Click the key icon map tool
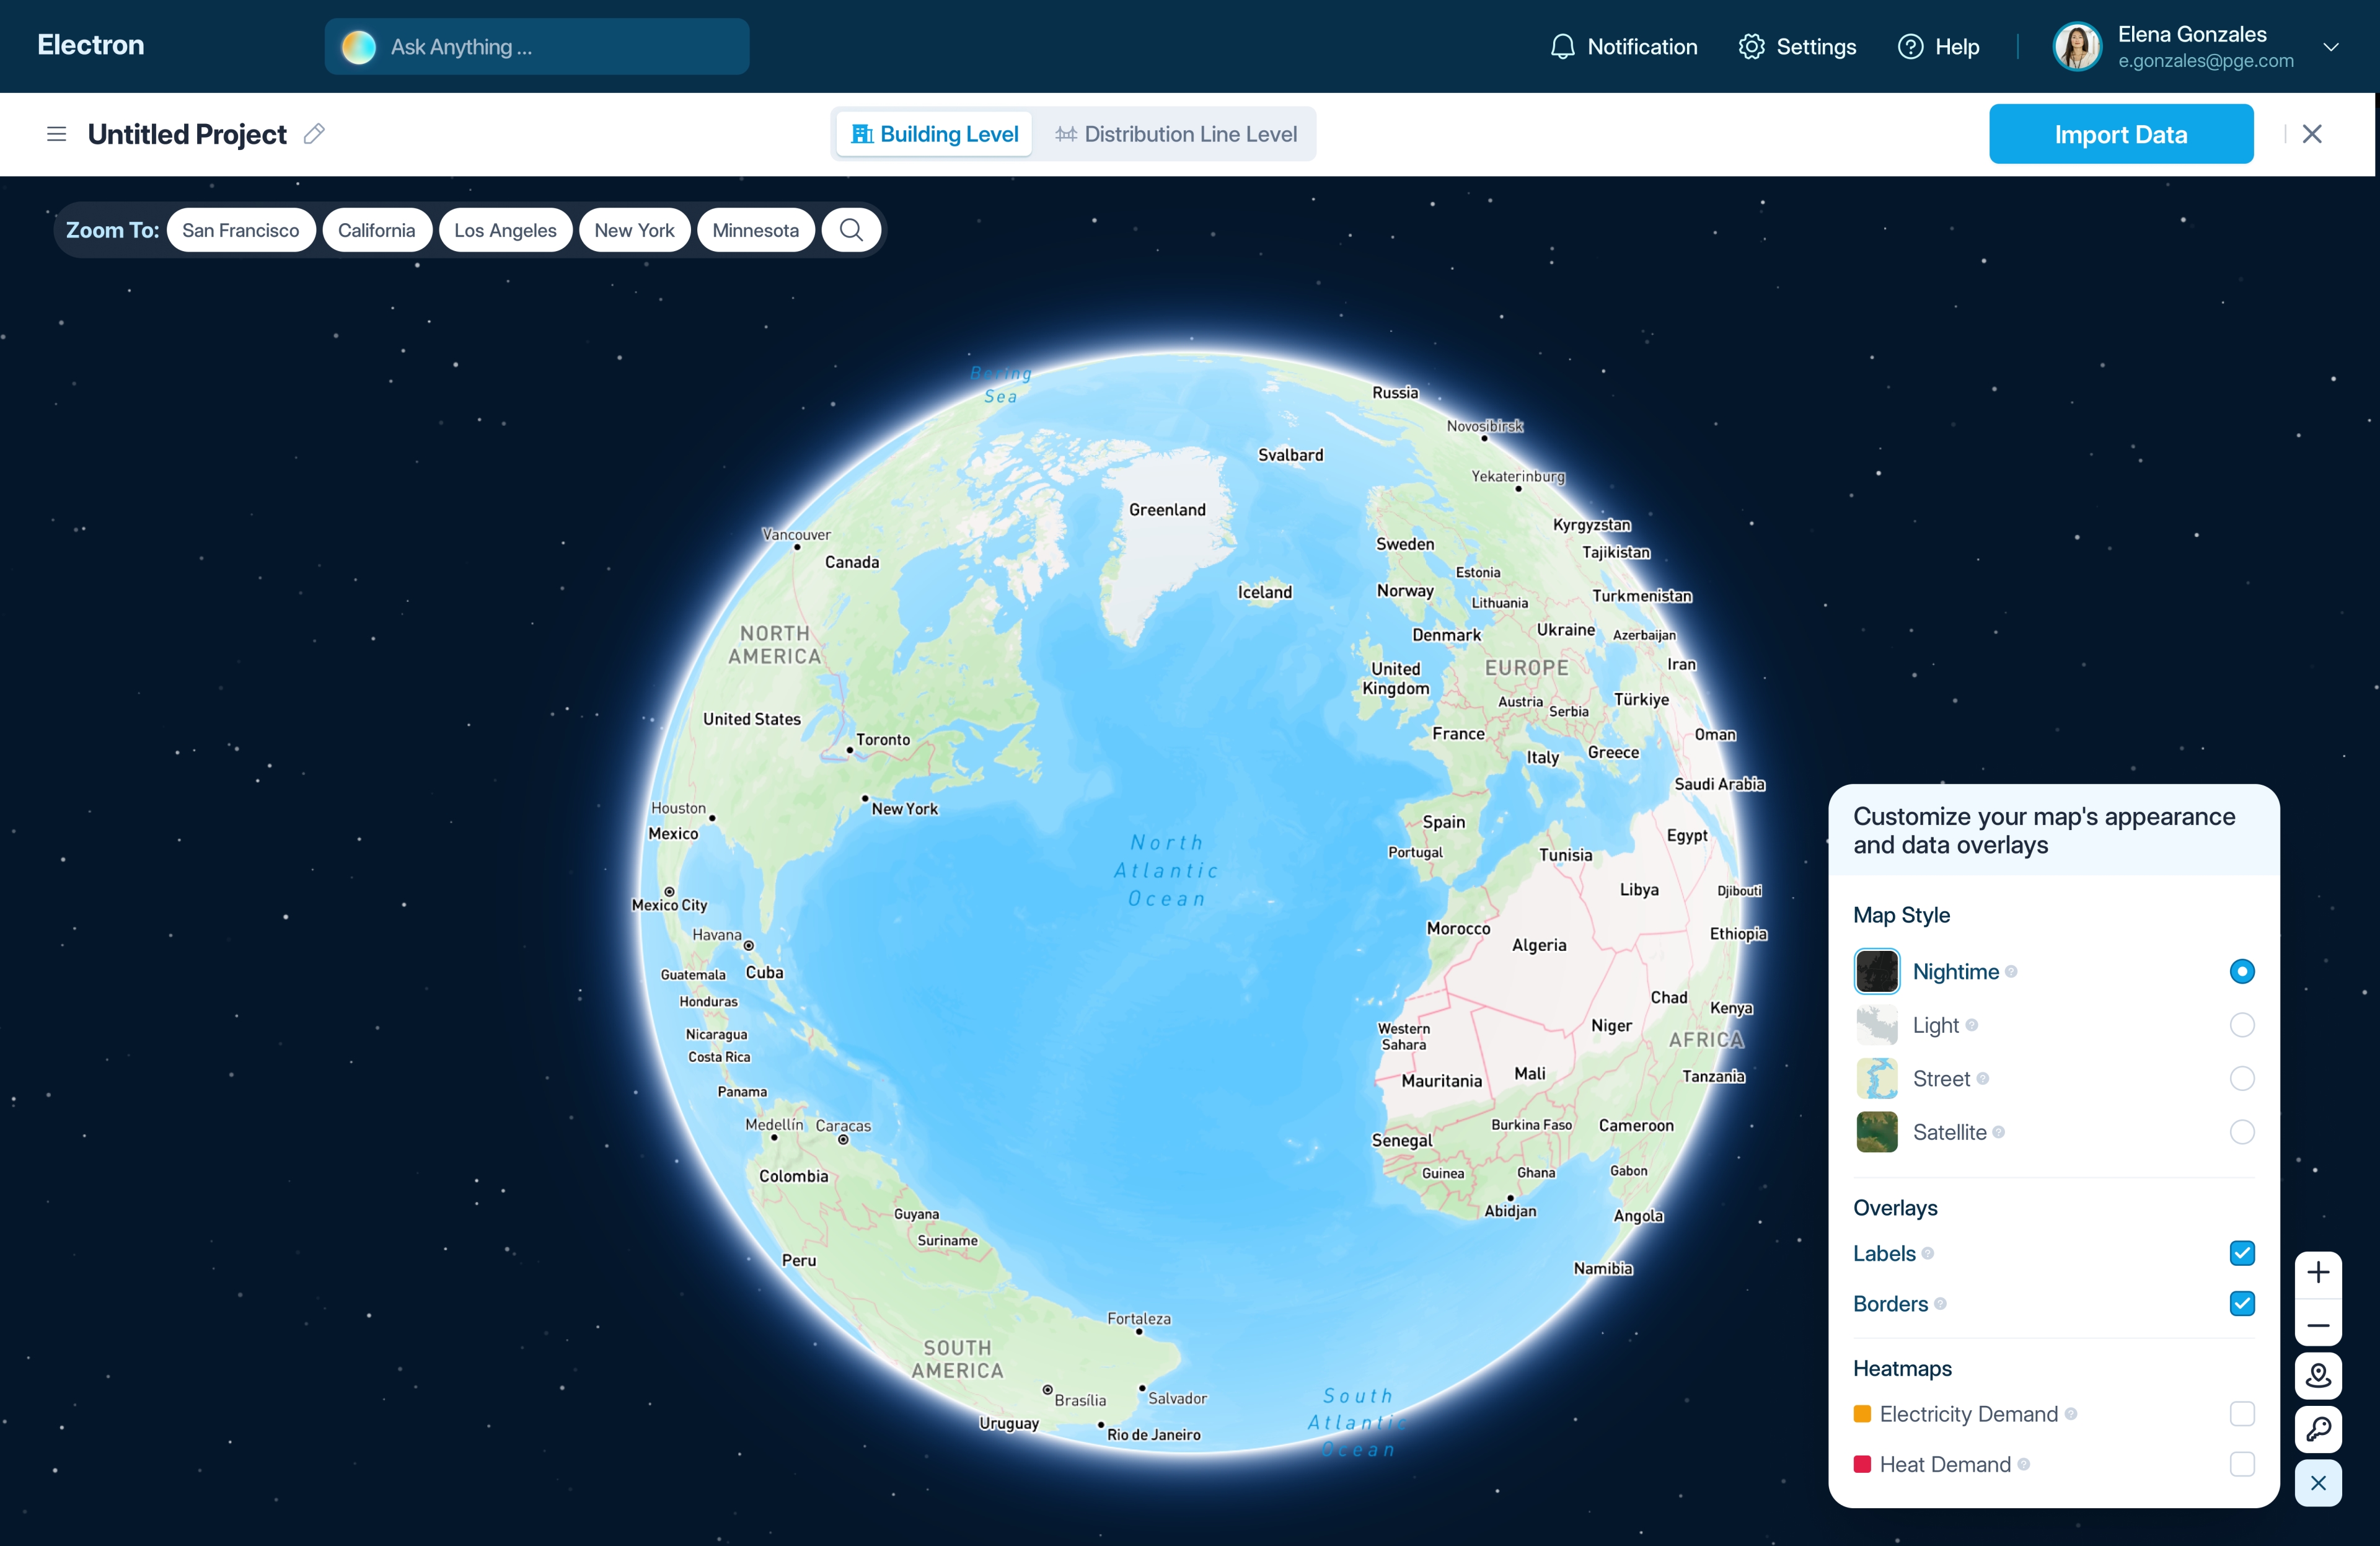Viewport: 2380px width, 1546px height. [x=2318, y=1429]
